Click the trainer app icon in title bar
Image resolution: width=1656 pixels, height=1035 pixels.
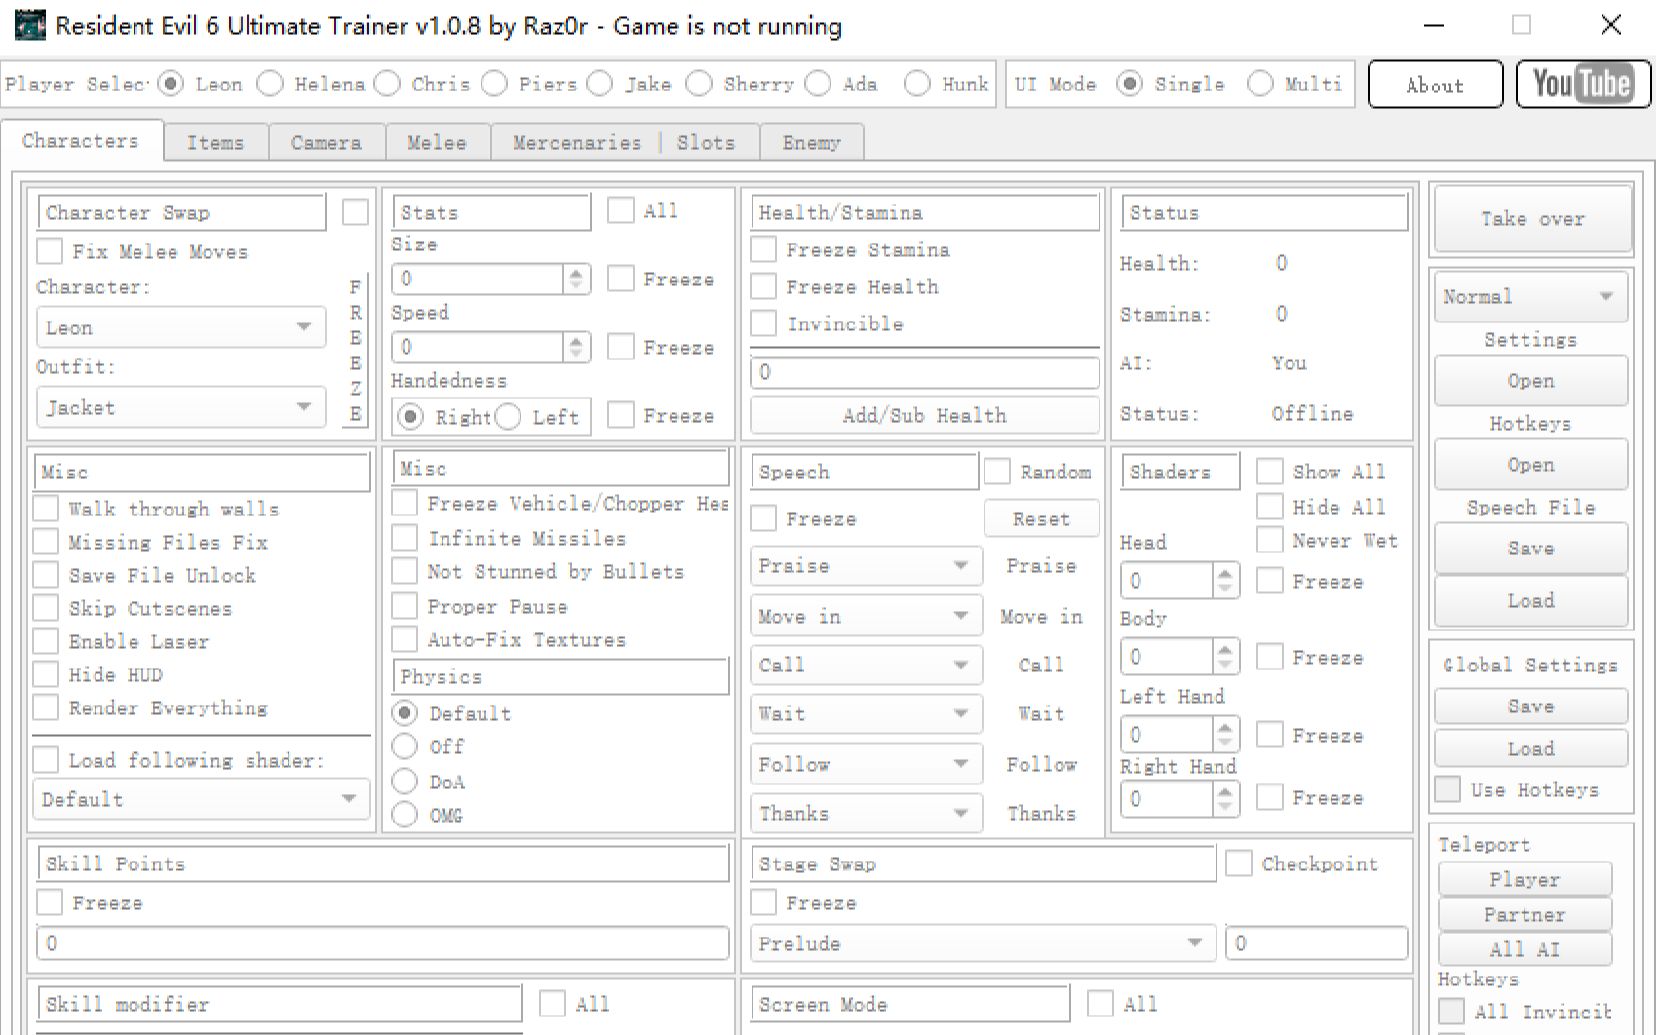coord(30,26)
